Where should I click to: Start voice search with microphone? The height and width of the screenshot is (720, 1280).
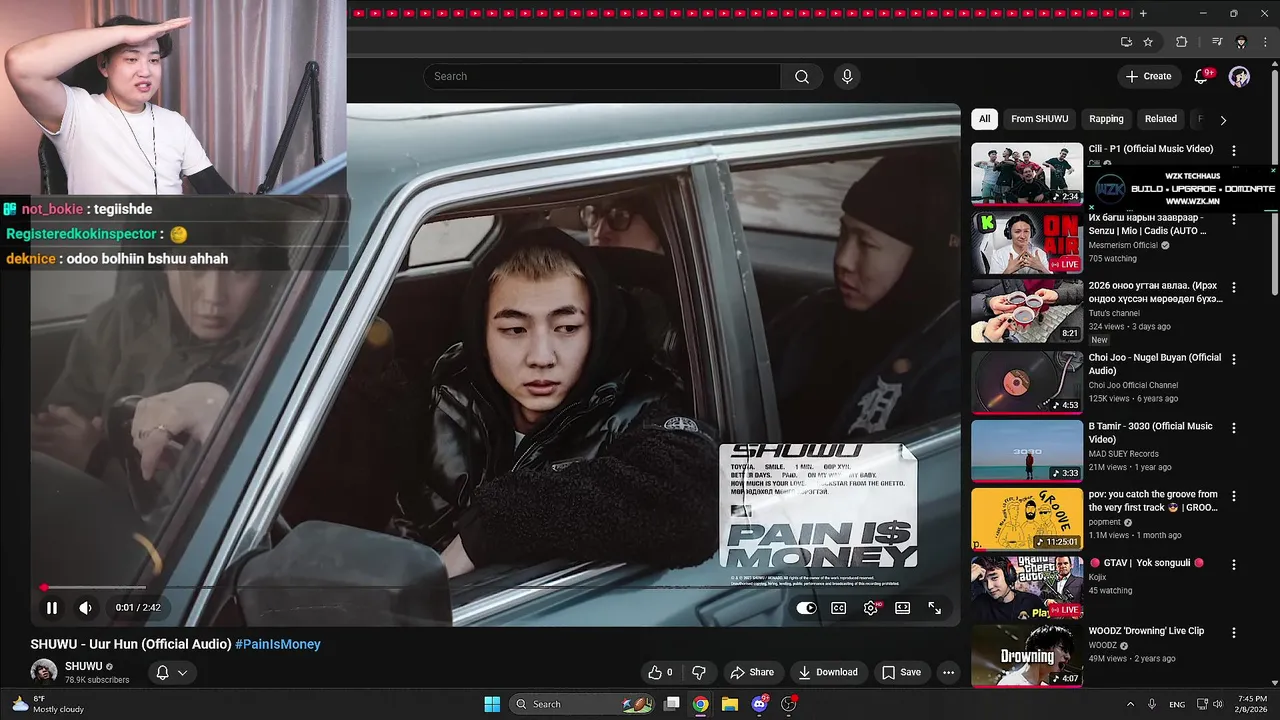point(847,76)
